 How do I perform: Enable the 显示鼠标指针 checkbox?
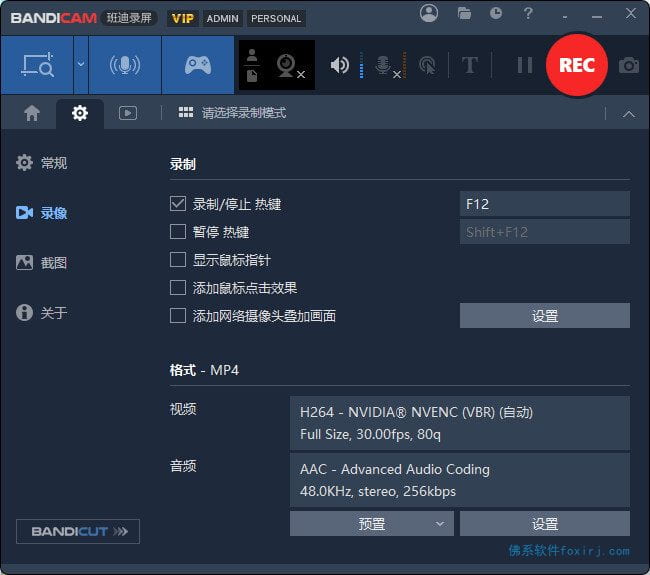(x=178, y=260)
